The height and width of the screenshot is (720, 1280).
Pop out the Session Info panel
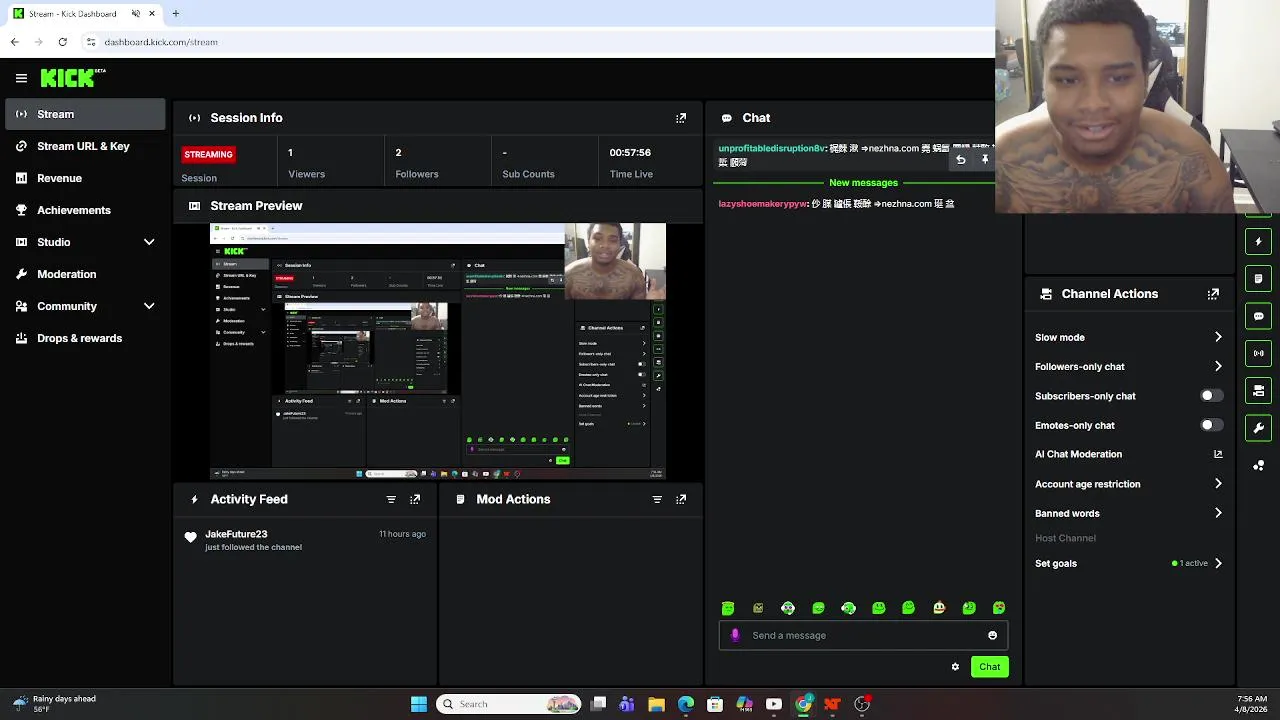(681, 118)
